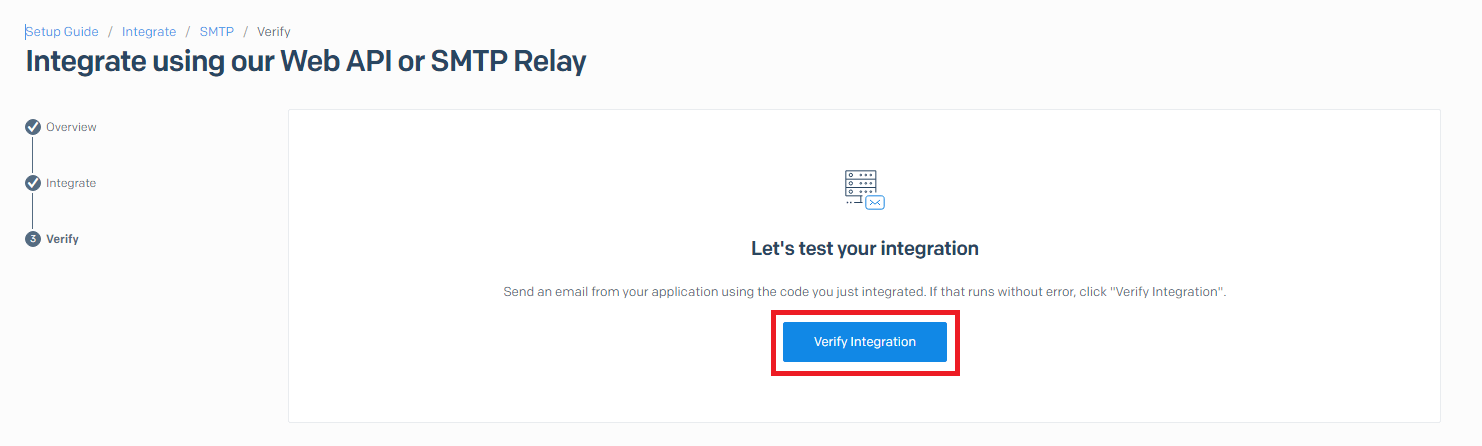This screenshot has height=446, width=1482.
Task: Select the Overview step label in sidebar
Action: click(71, 127)
